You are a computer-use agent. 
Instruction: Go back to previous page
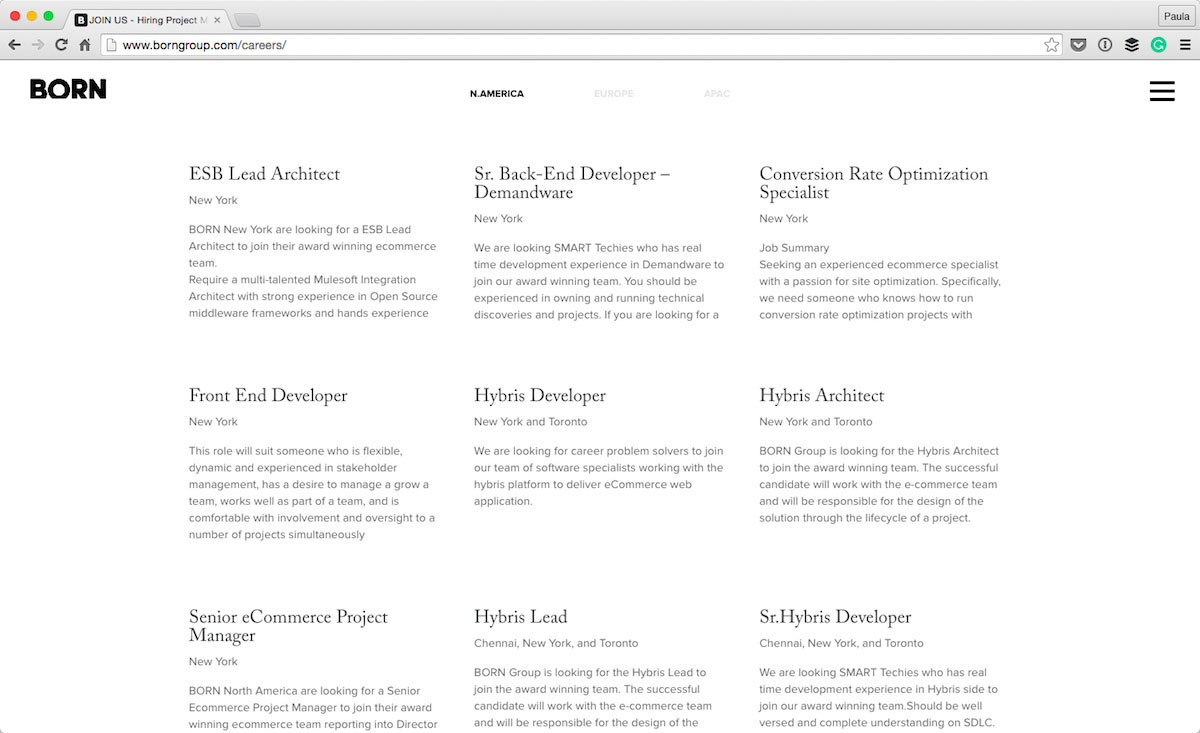(14, 44)
